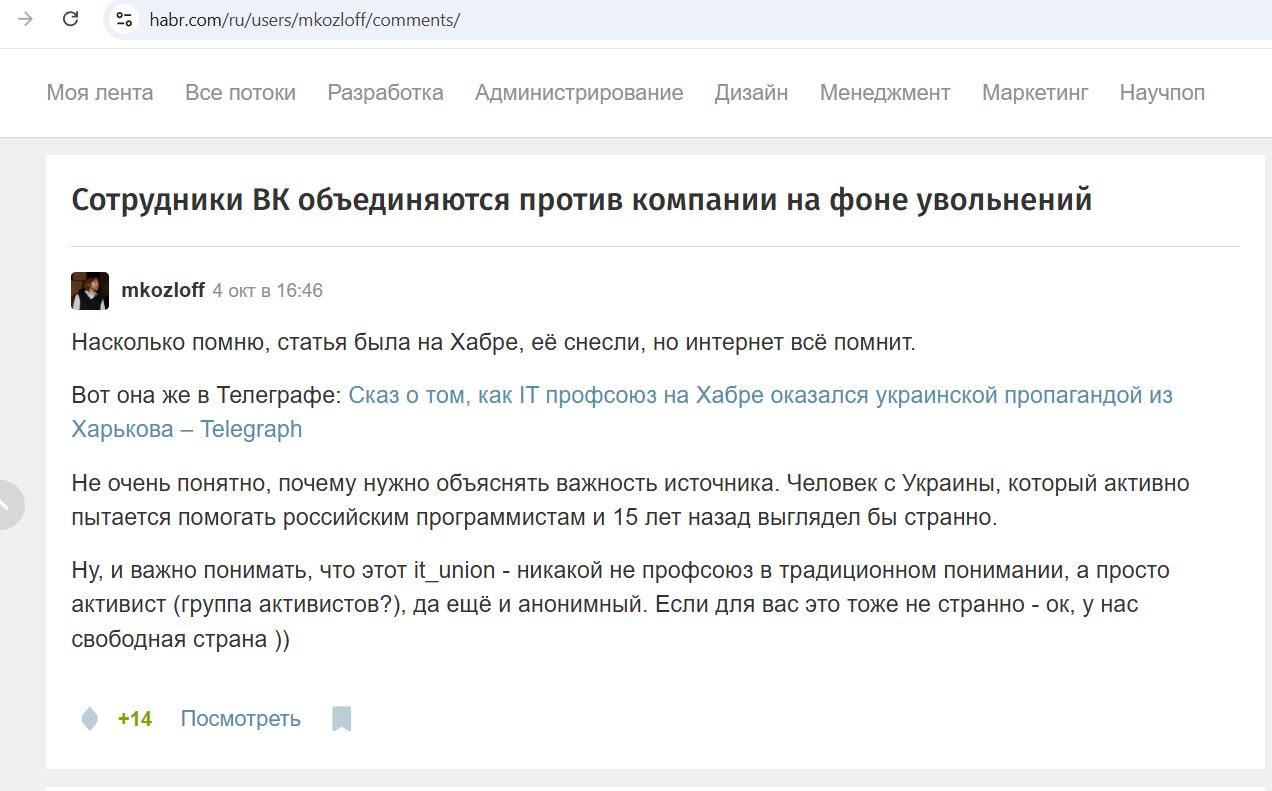
Task: Open article Сотрудники ВК объединяются против компании
Action: pos(581,200)
